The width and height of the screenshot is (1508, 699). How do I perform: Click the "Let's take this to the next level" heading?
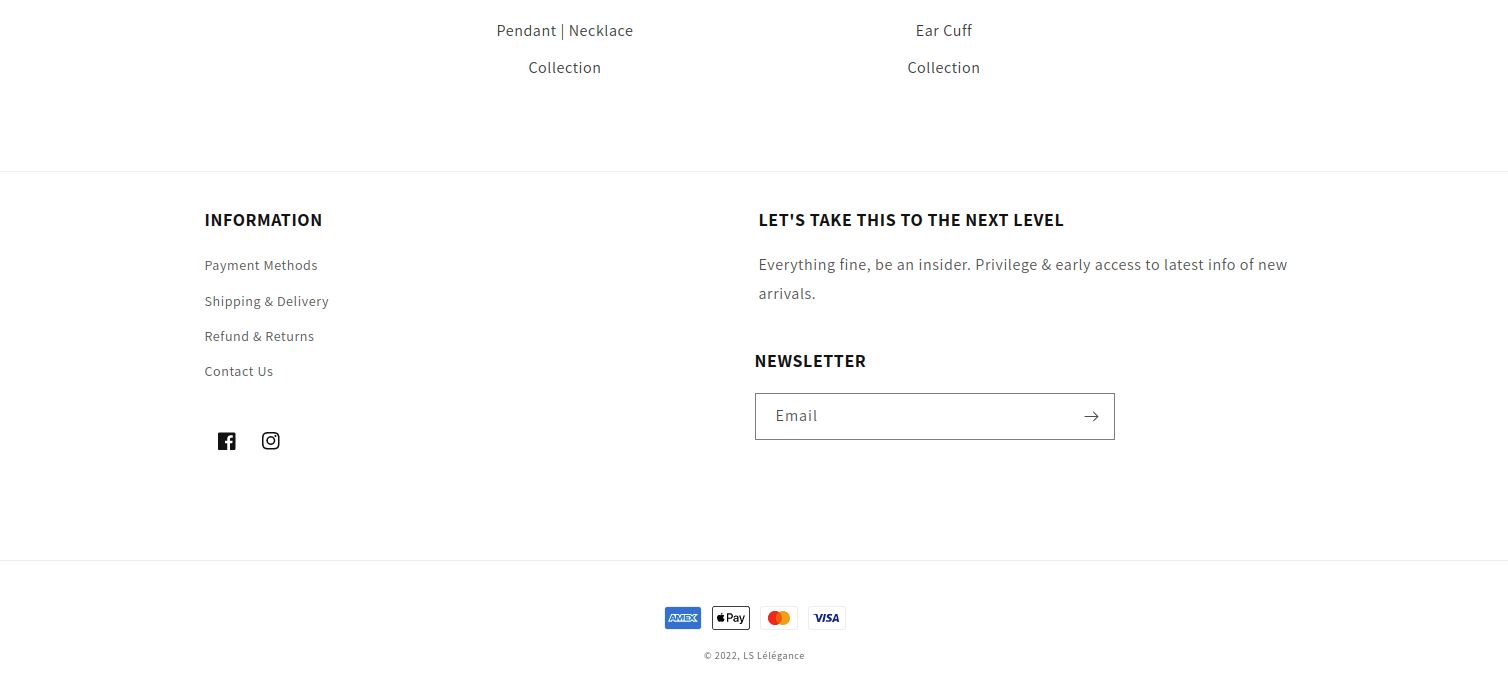(x=911, y=220)
